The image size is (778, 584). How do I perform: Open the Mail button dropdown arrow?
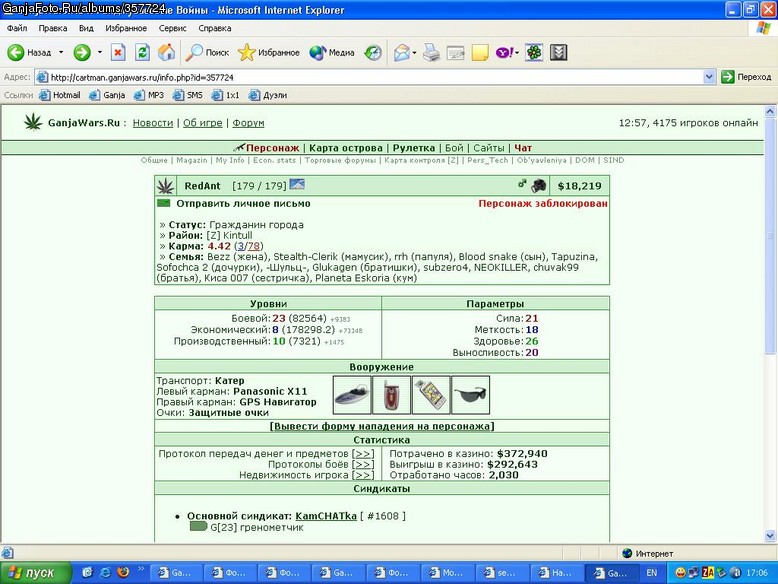coord(414,52)
